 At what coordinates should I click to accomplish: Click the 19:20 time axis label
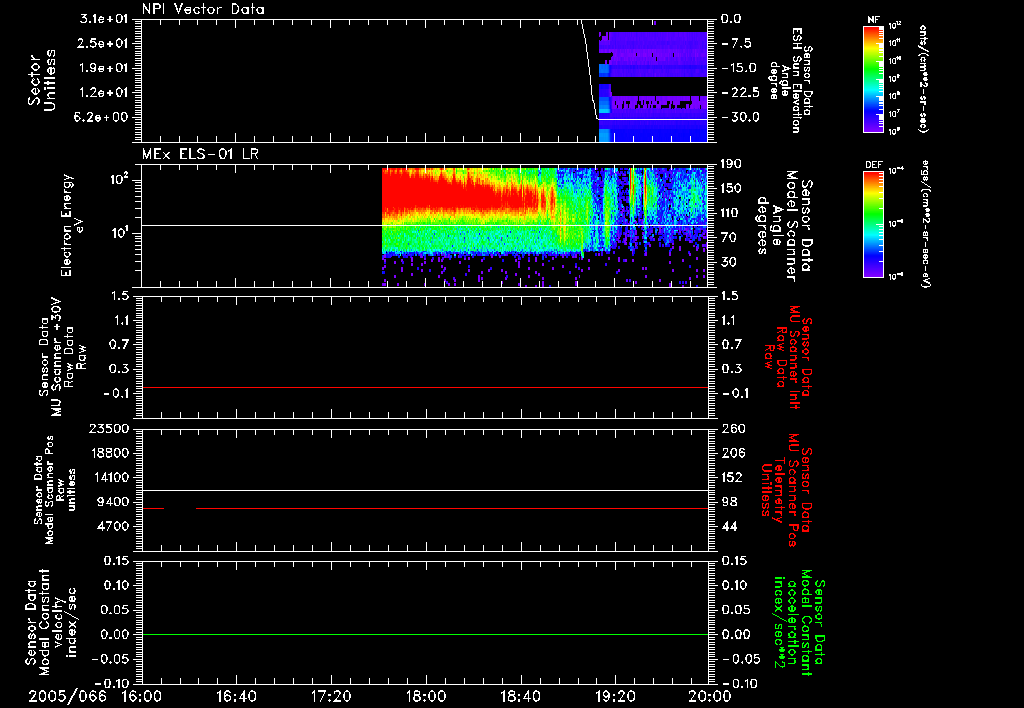[x=615, y=696]
